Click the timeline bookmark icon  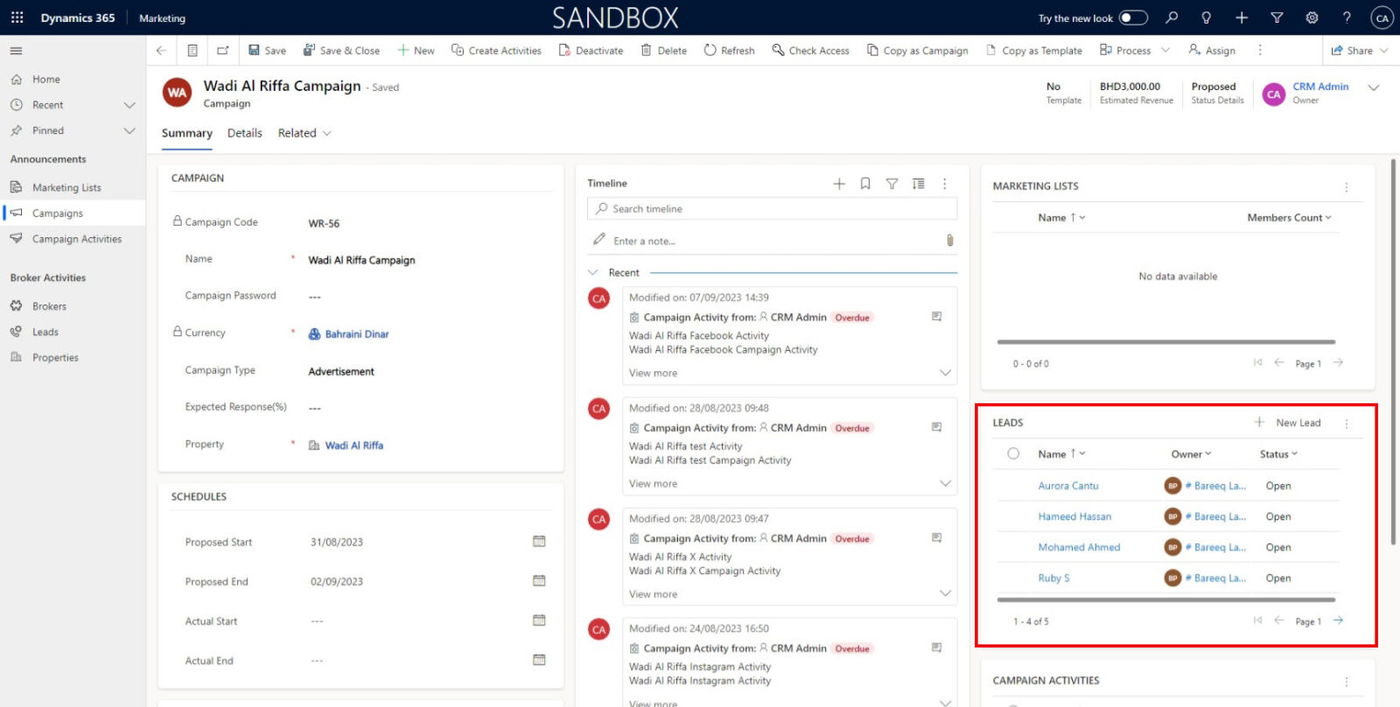click(x=866, y=184)
